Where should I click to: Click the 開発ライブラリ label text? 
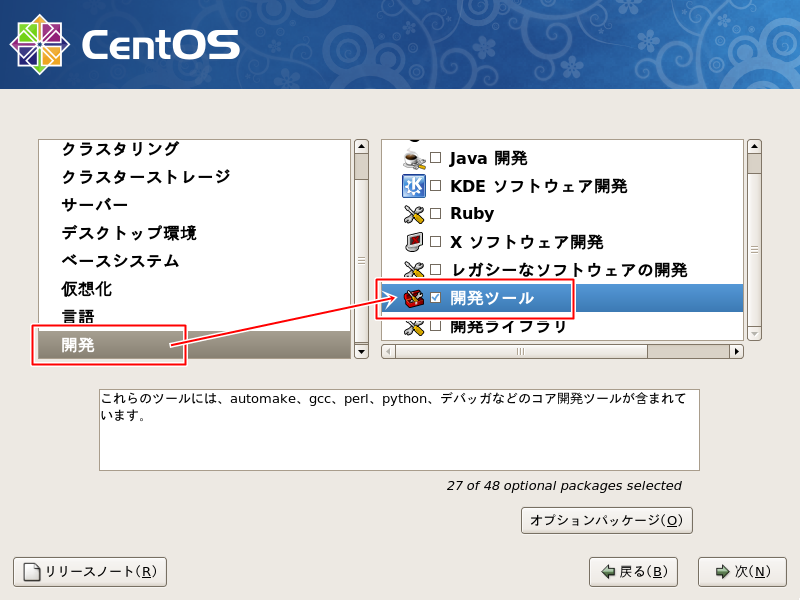coord(508,327)
